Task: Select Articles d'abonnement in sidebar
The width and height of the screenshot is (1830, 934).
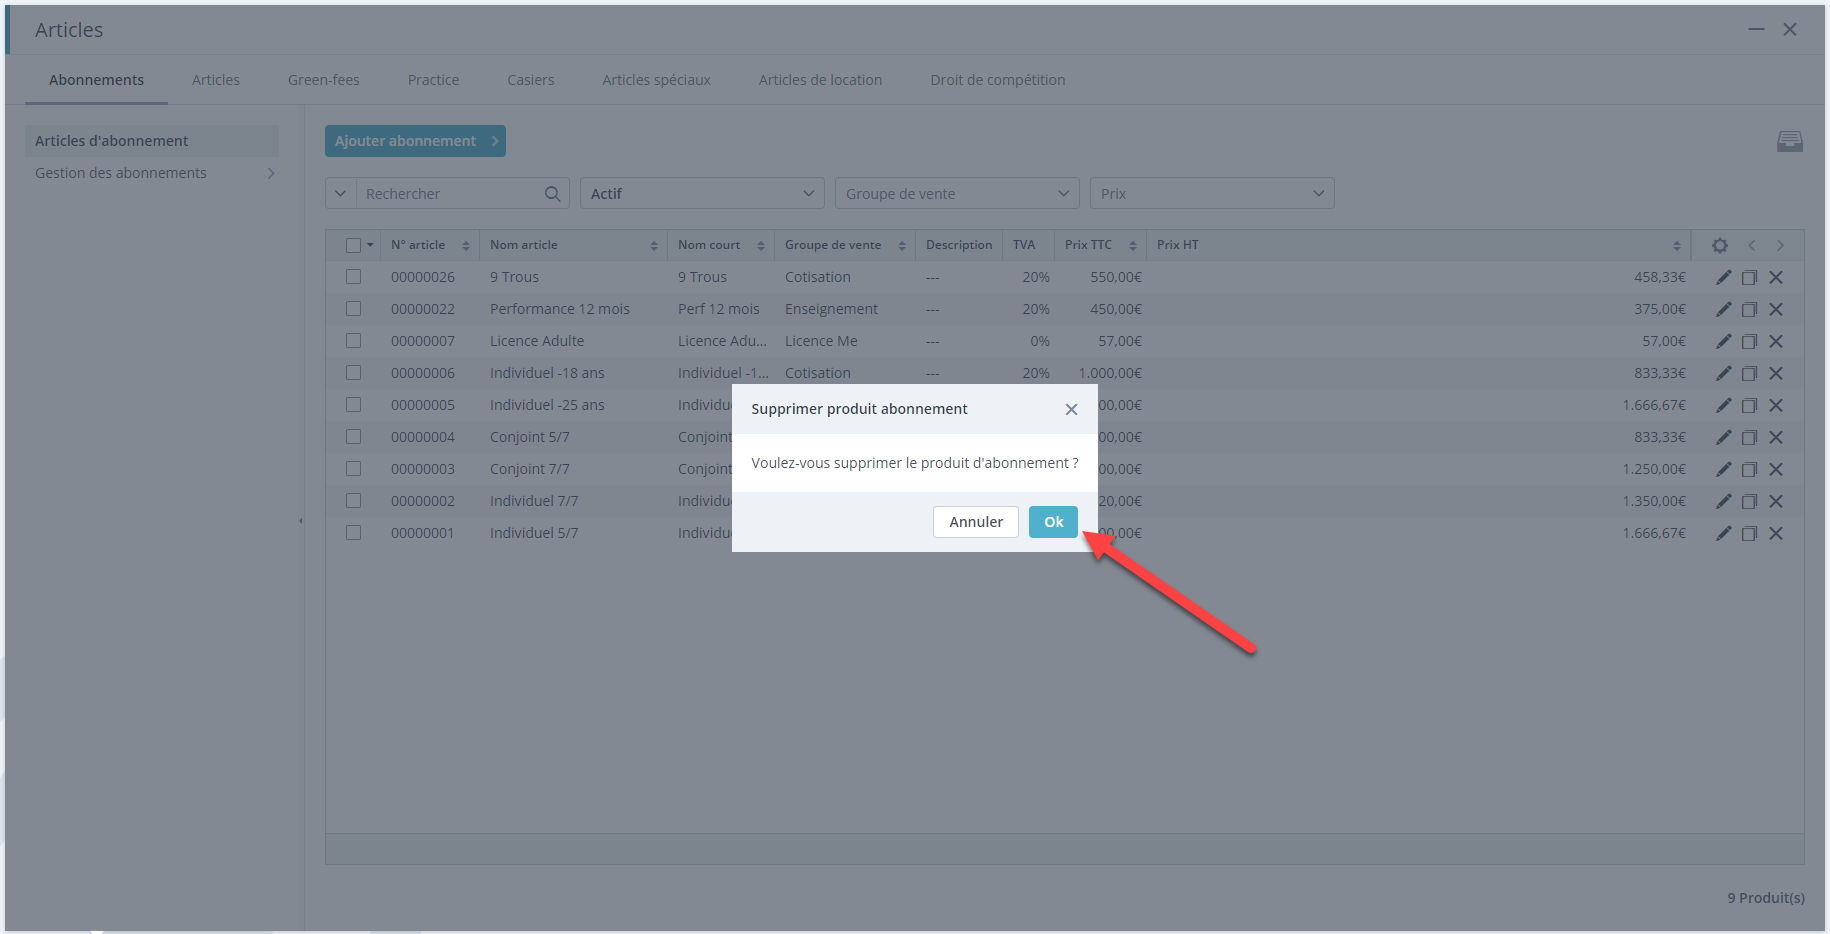Action: tap(151, 141)
